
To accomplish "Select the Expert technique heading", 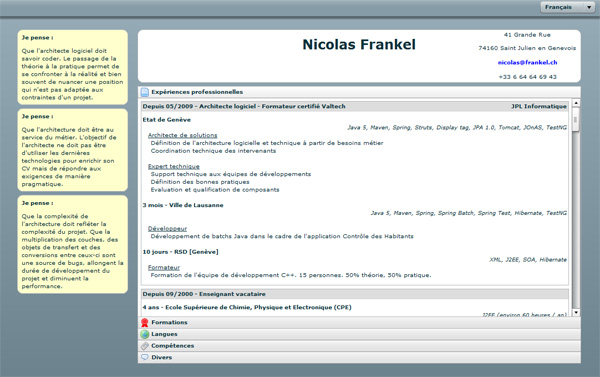I will 174,166.
